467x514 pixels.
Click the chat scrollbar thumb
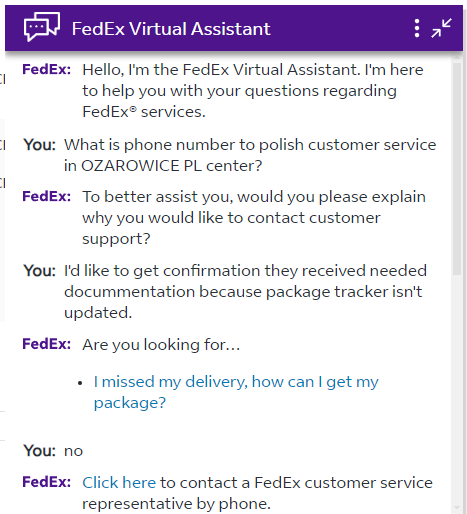click(457, 169)
